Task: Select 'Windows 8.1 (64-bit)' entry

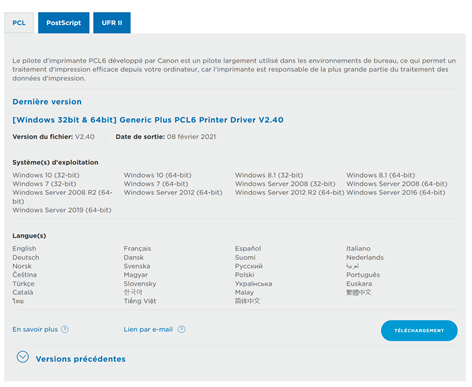Action: pos(381,175)
